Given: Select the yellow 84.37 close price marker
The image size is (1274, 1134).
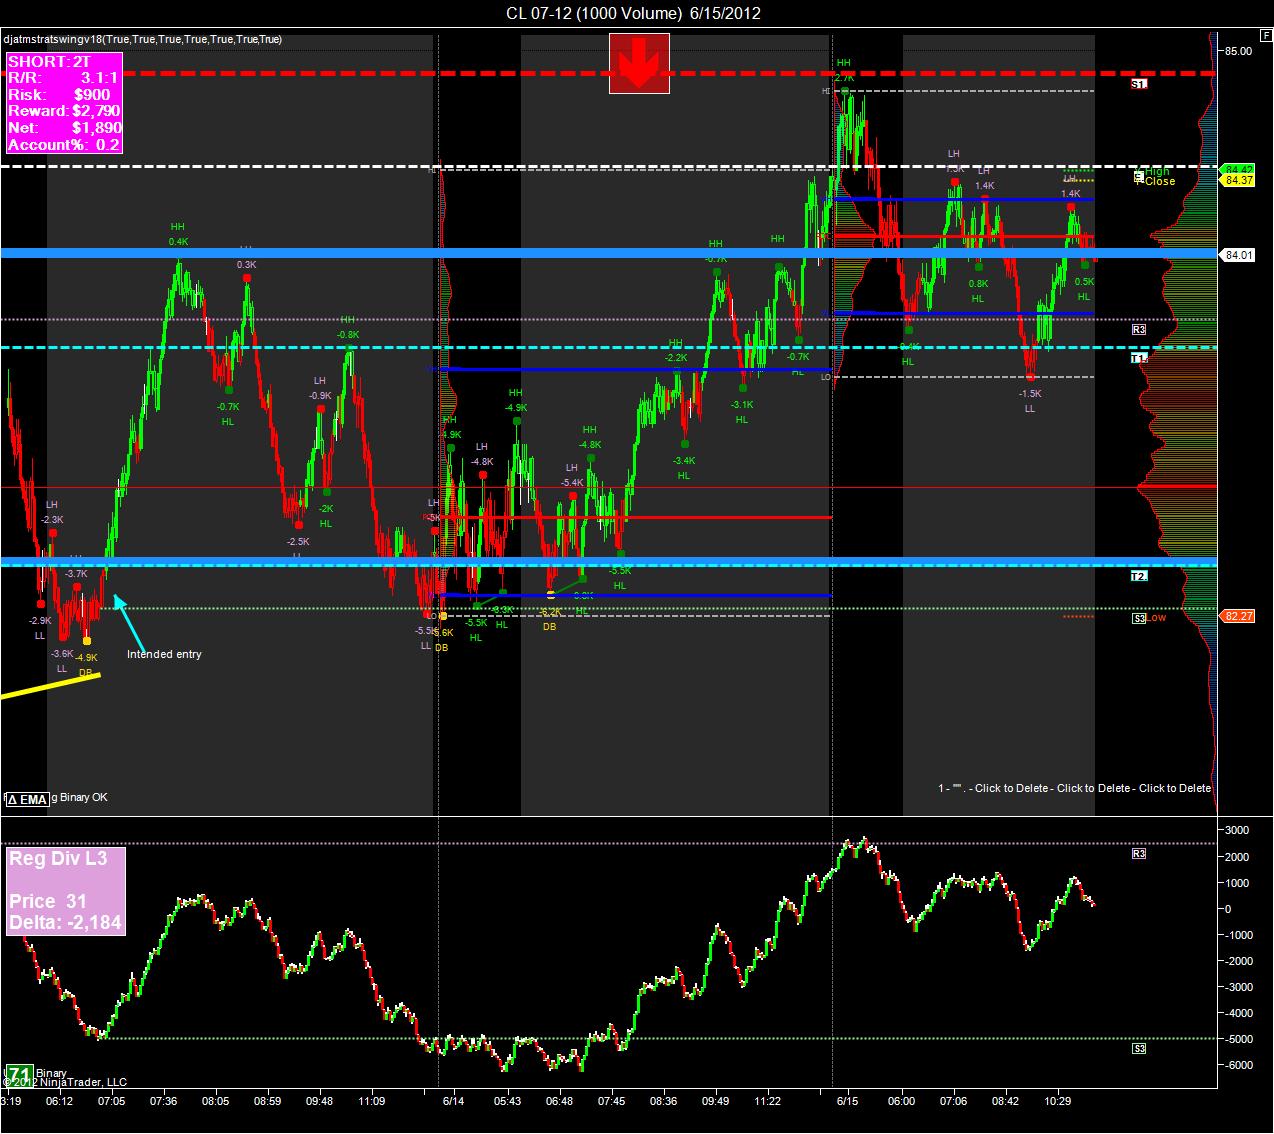Looking at the screenshot, I should point(1239,180).
